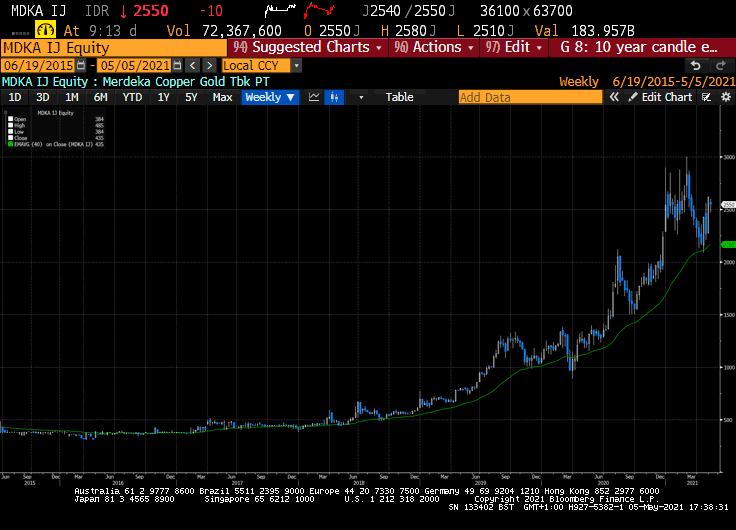Open the Suggested Charts dropdown
This screenshot has height=530, width=736.
(x=308, y=47)
